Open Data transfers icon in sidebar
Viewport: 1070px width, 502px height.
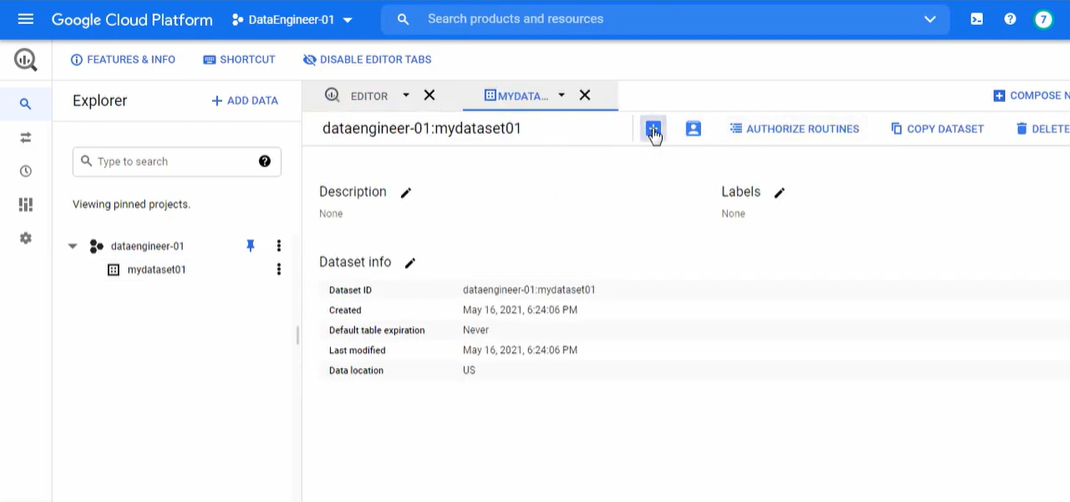click(x=25, y=138)
